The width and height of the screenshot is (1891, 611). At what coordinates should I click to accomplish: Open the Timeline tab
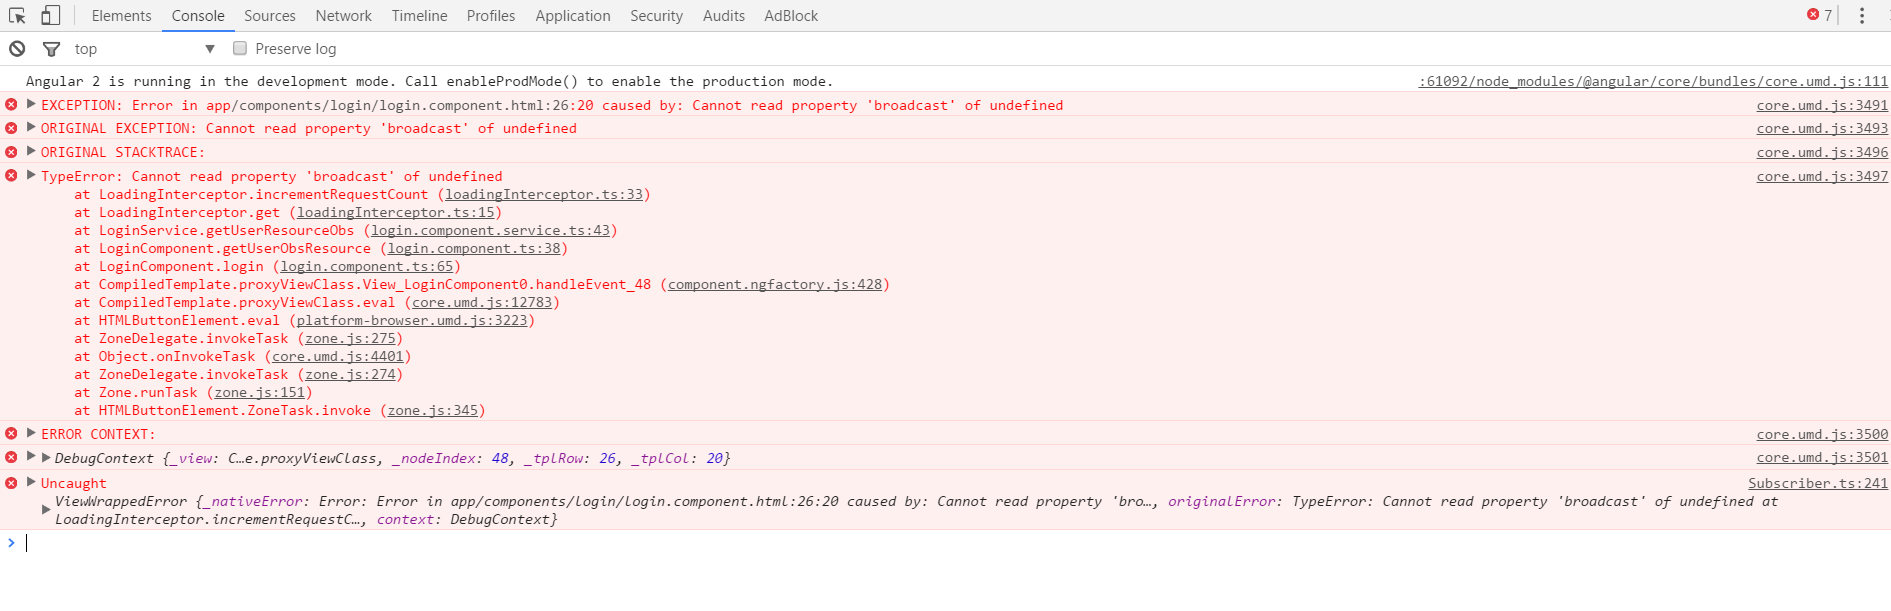tap(419, 16)
